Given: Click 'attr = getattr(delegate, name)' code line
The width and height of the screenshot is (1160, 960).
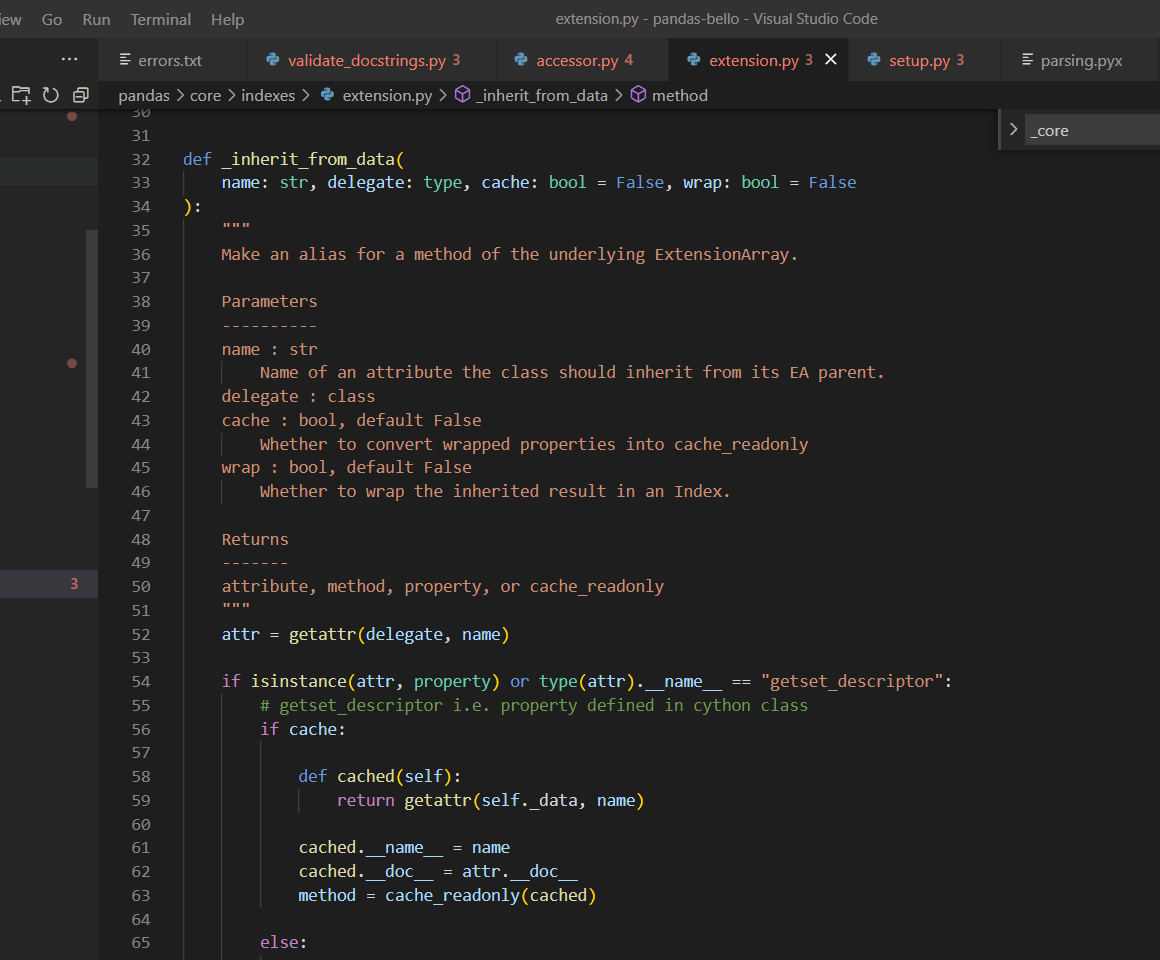Looking at the screenshot, I should (x=365, y=634).
